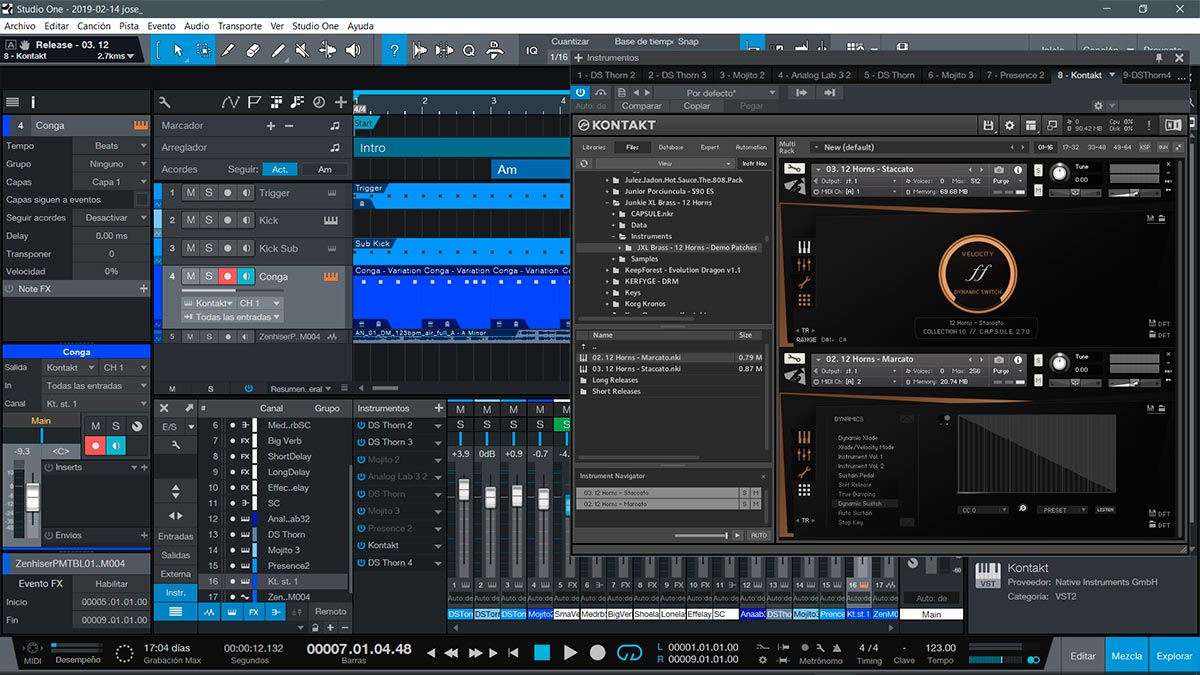Click the camera snapshot icon on Staccato instrument
The height and width of the screenshot is (675, 1200).
pyautogui.click(x=998, y=170)
